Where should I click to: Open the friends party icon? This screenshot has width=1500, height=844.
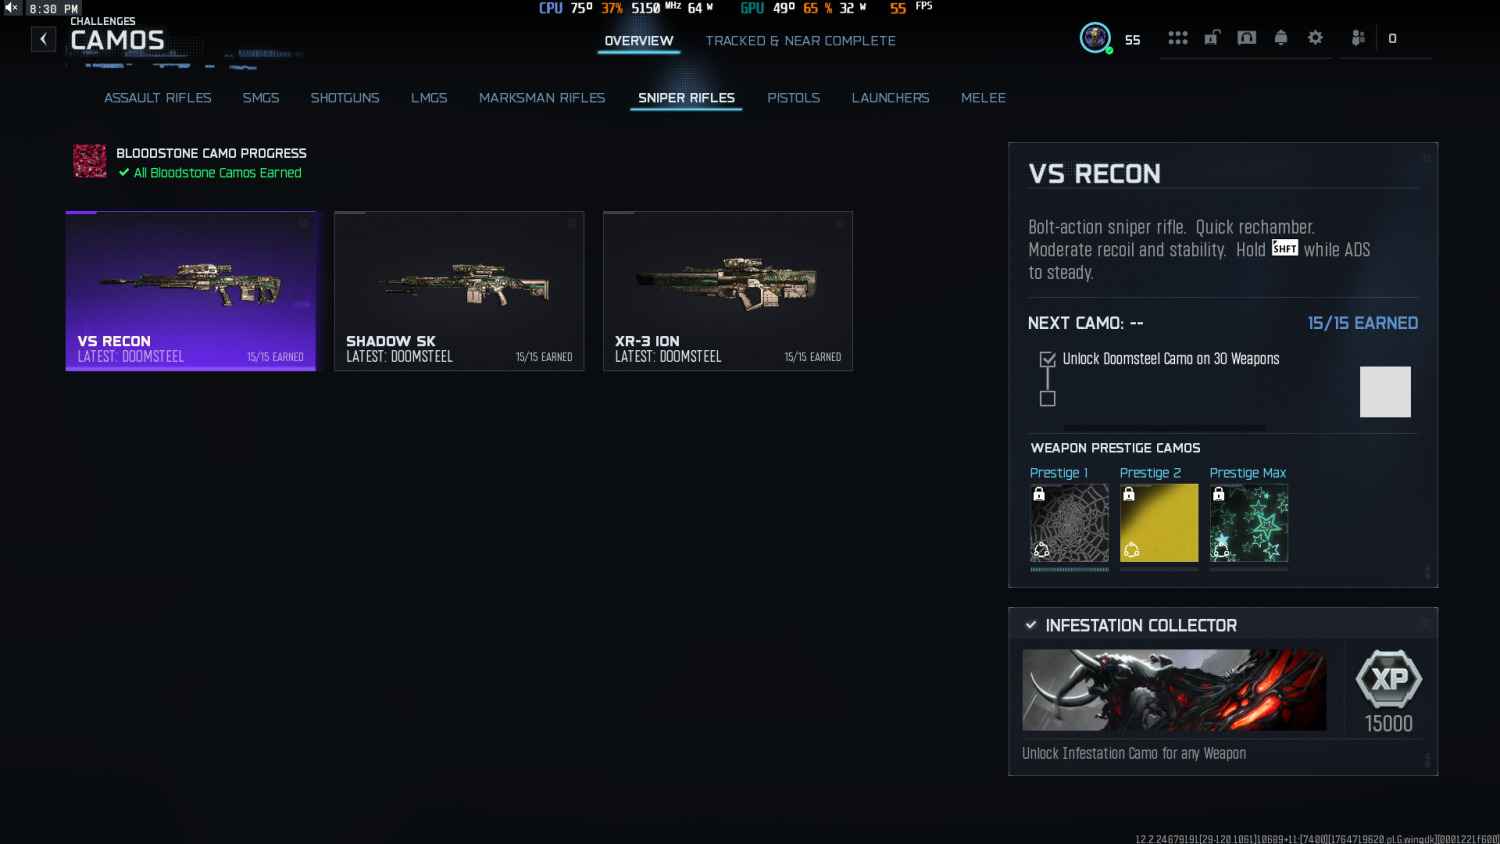pyautogui.click(x=1358, y=38)
